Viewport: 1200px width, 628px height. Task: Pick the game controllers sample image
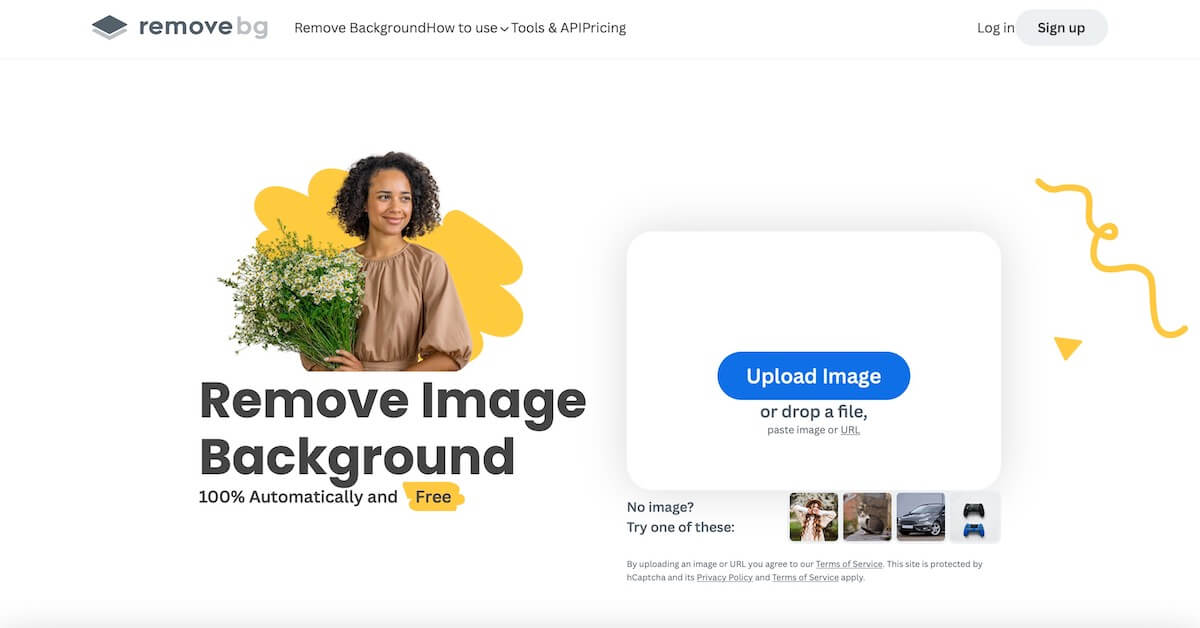coord(974,517)
